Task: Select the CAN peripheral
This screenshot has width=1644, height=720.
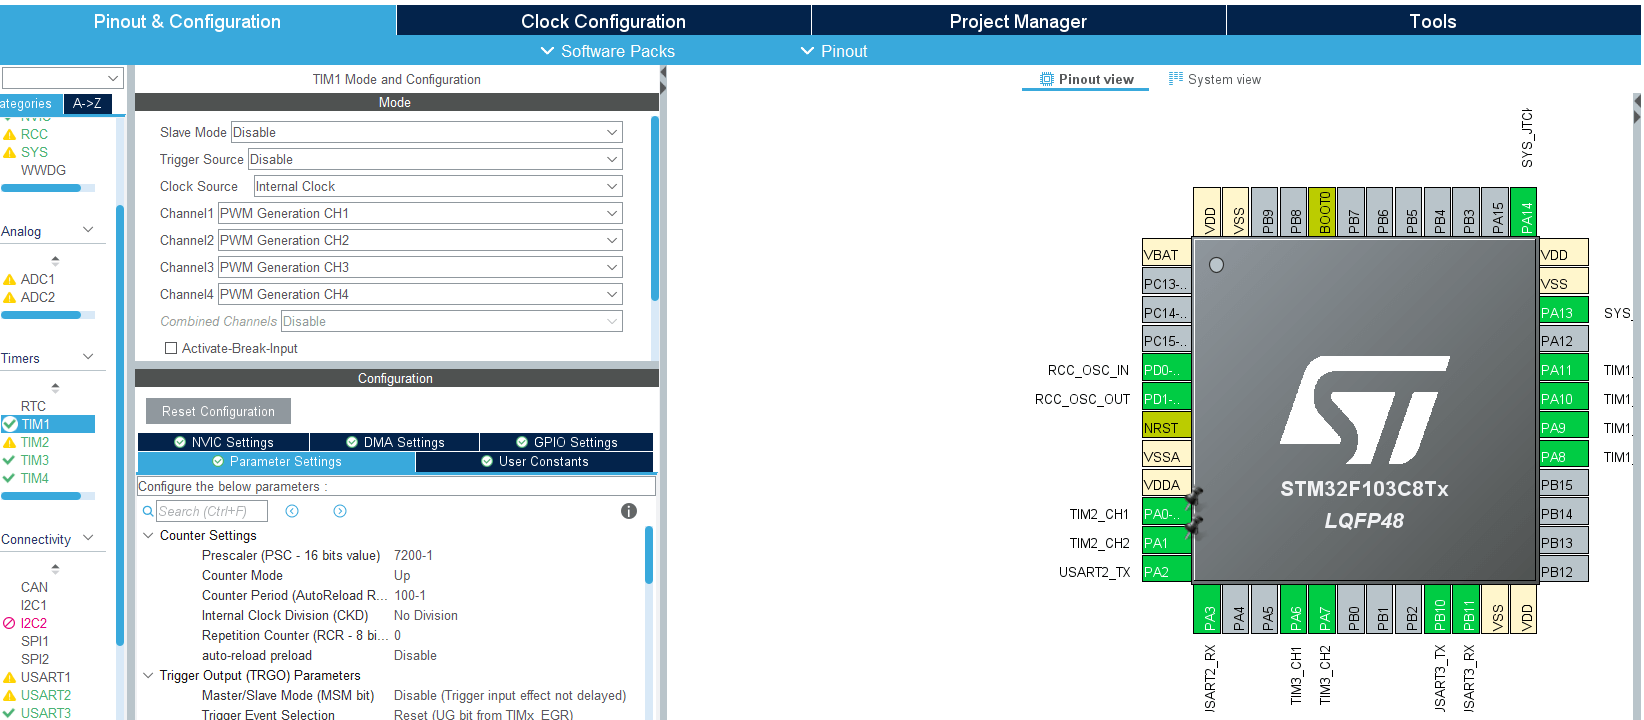Action: (34, 587)
